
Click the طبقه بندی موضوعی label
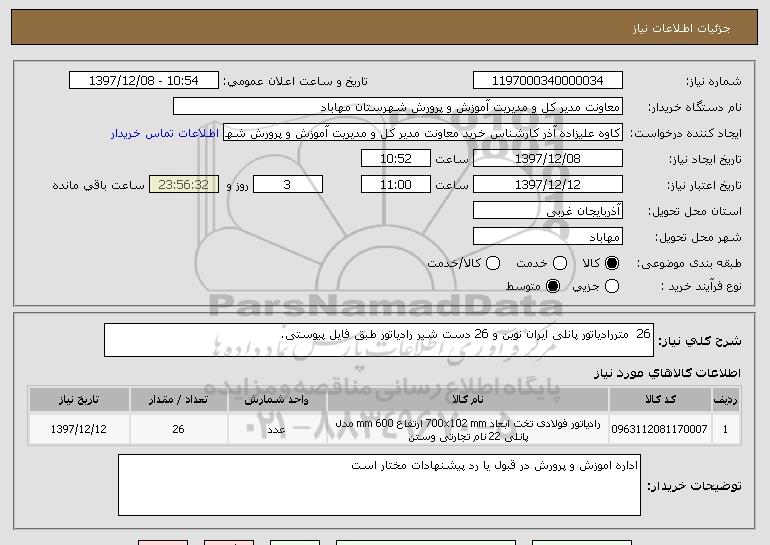point(689,264)
